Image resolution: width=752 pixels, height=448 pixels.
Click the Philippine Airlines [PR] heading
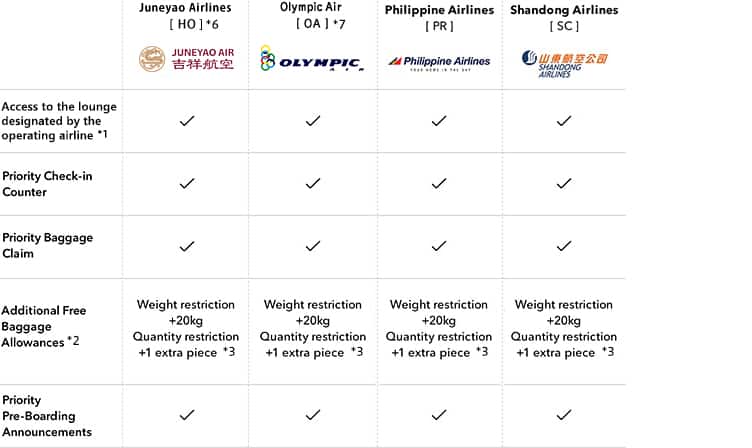tap(439, 18)
